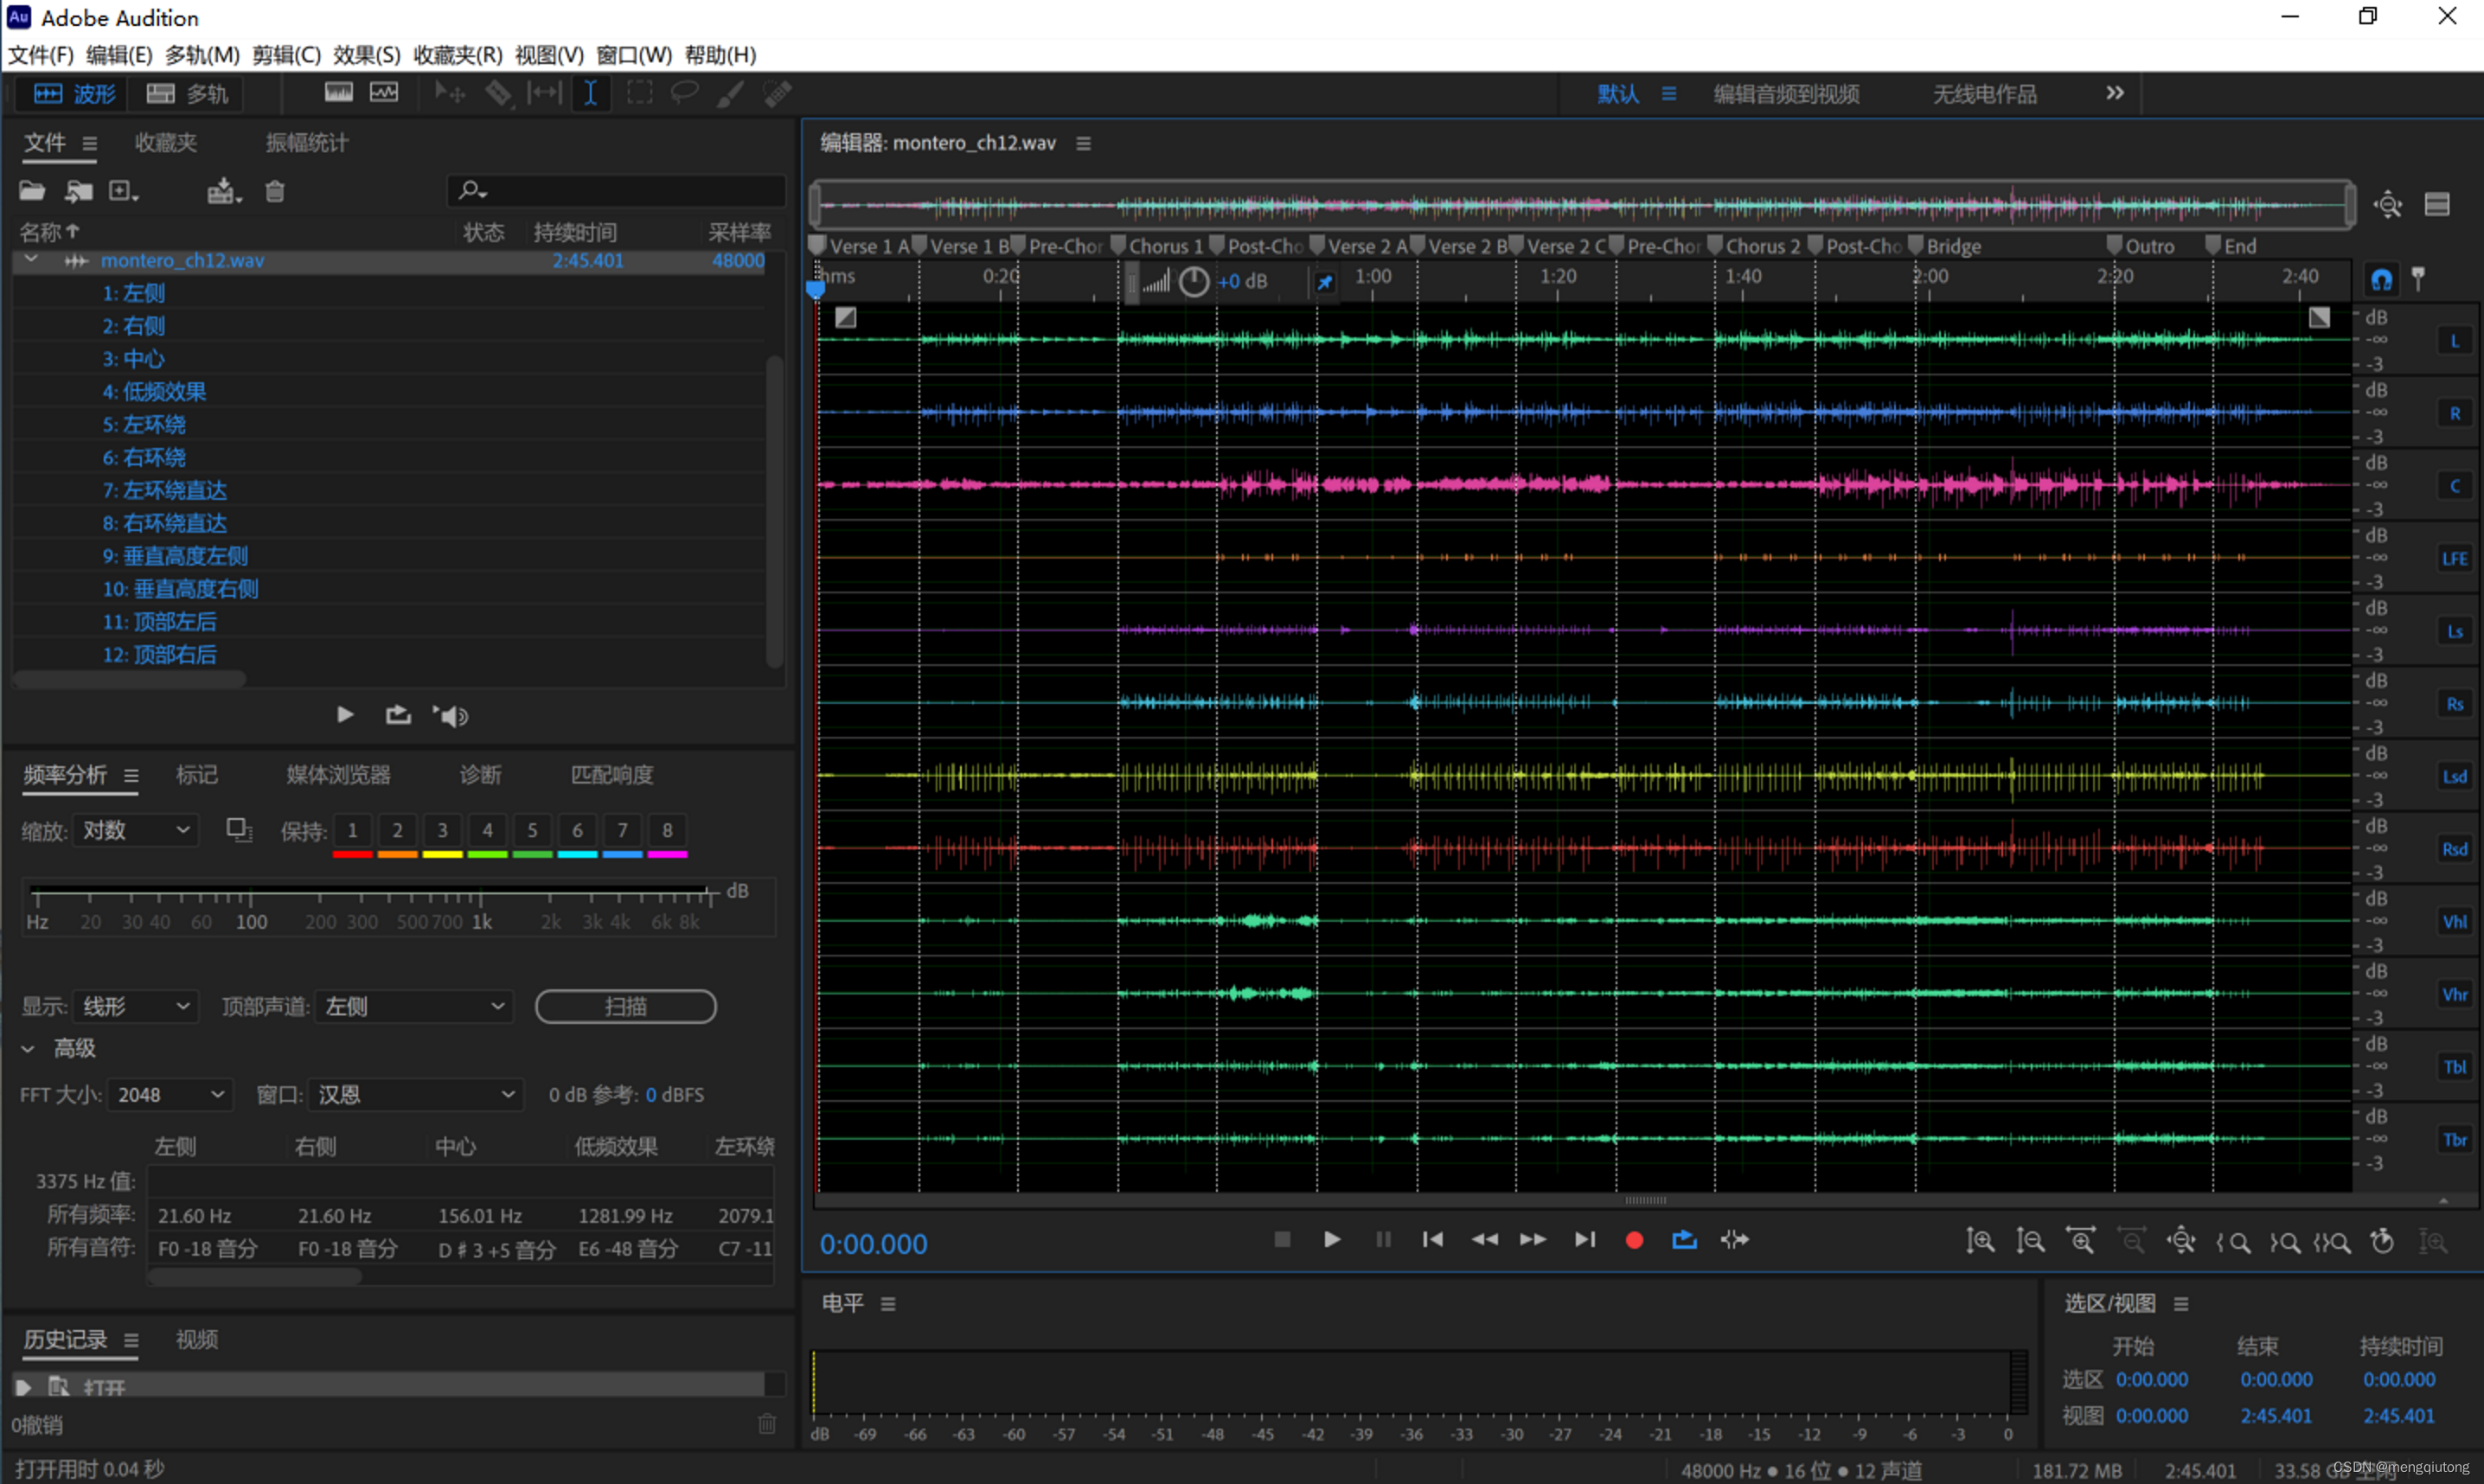Click the Record button in transport

[1634, 1240]
